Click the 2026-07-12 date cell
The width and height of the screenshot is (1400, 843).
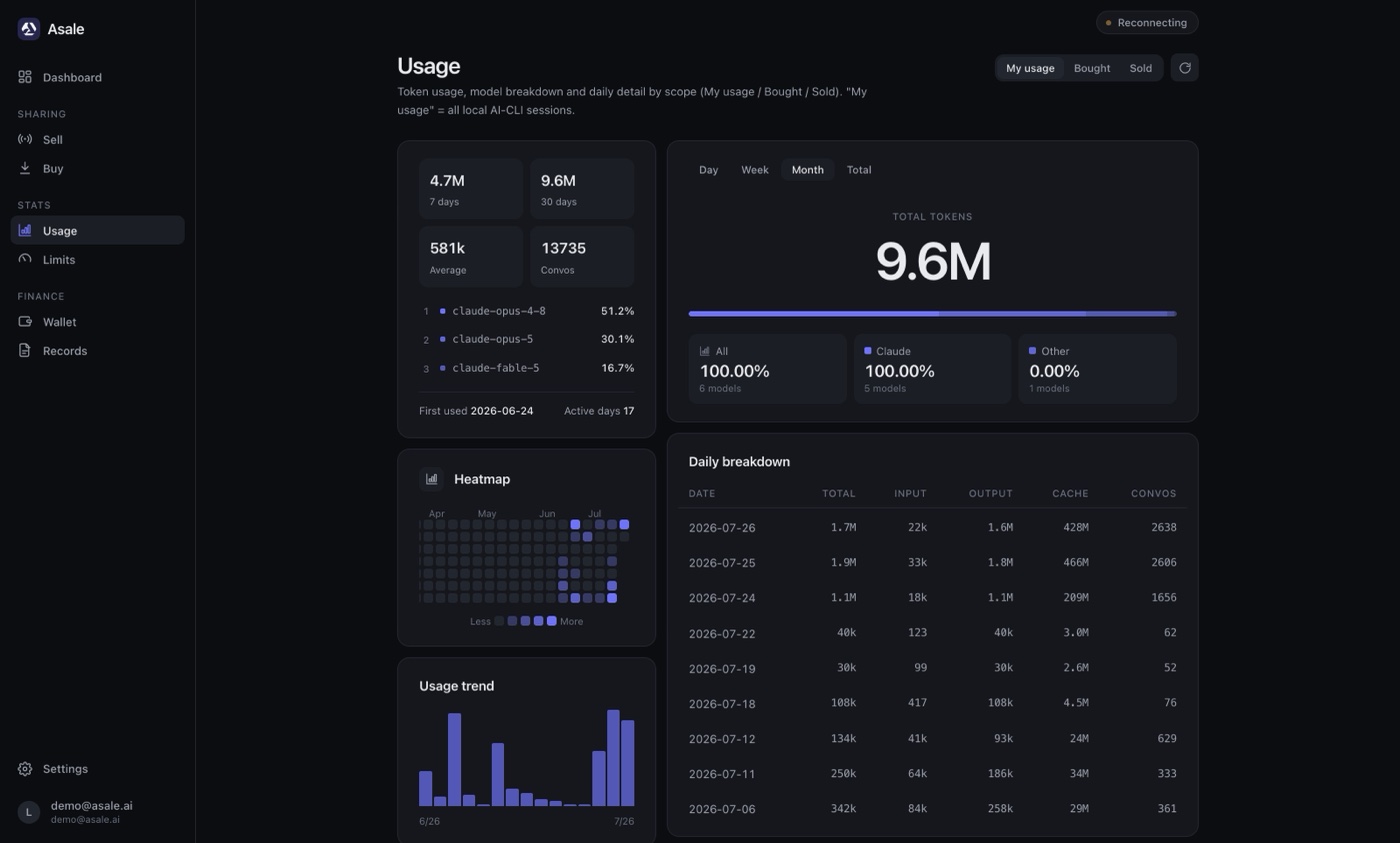click(x=722, y=739)
